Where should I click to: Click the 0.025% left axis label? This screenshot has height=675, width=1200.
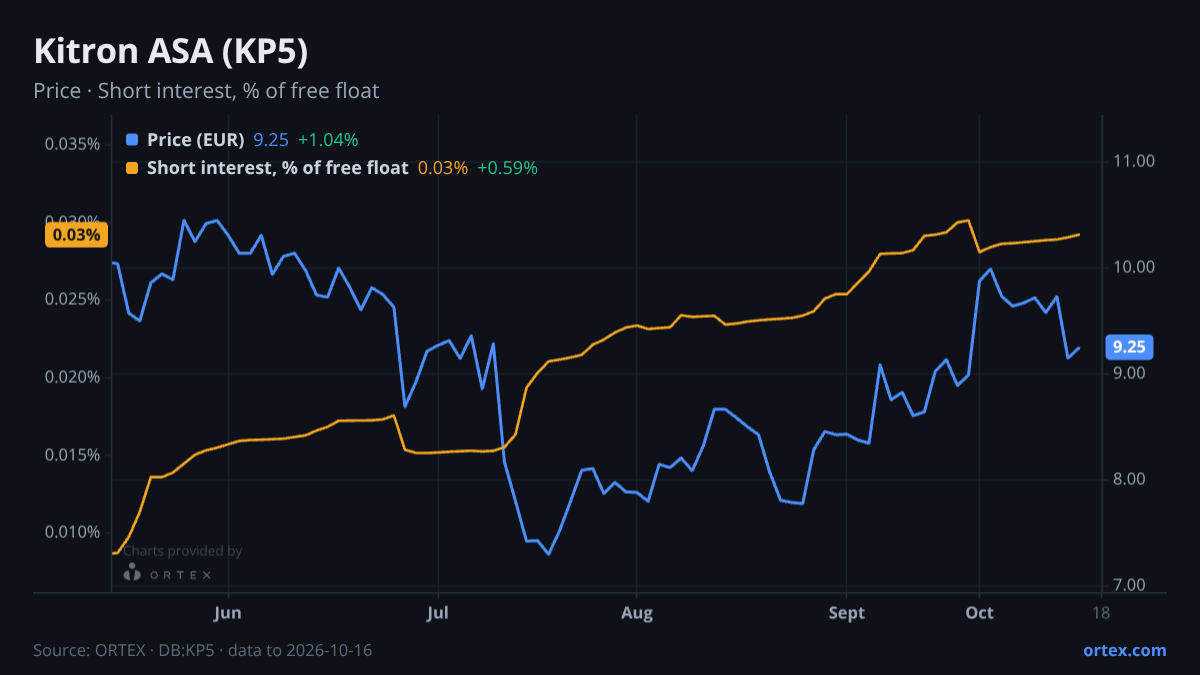tap(72, 299)
